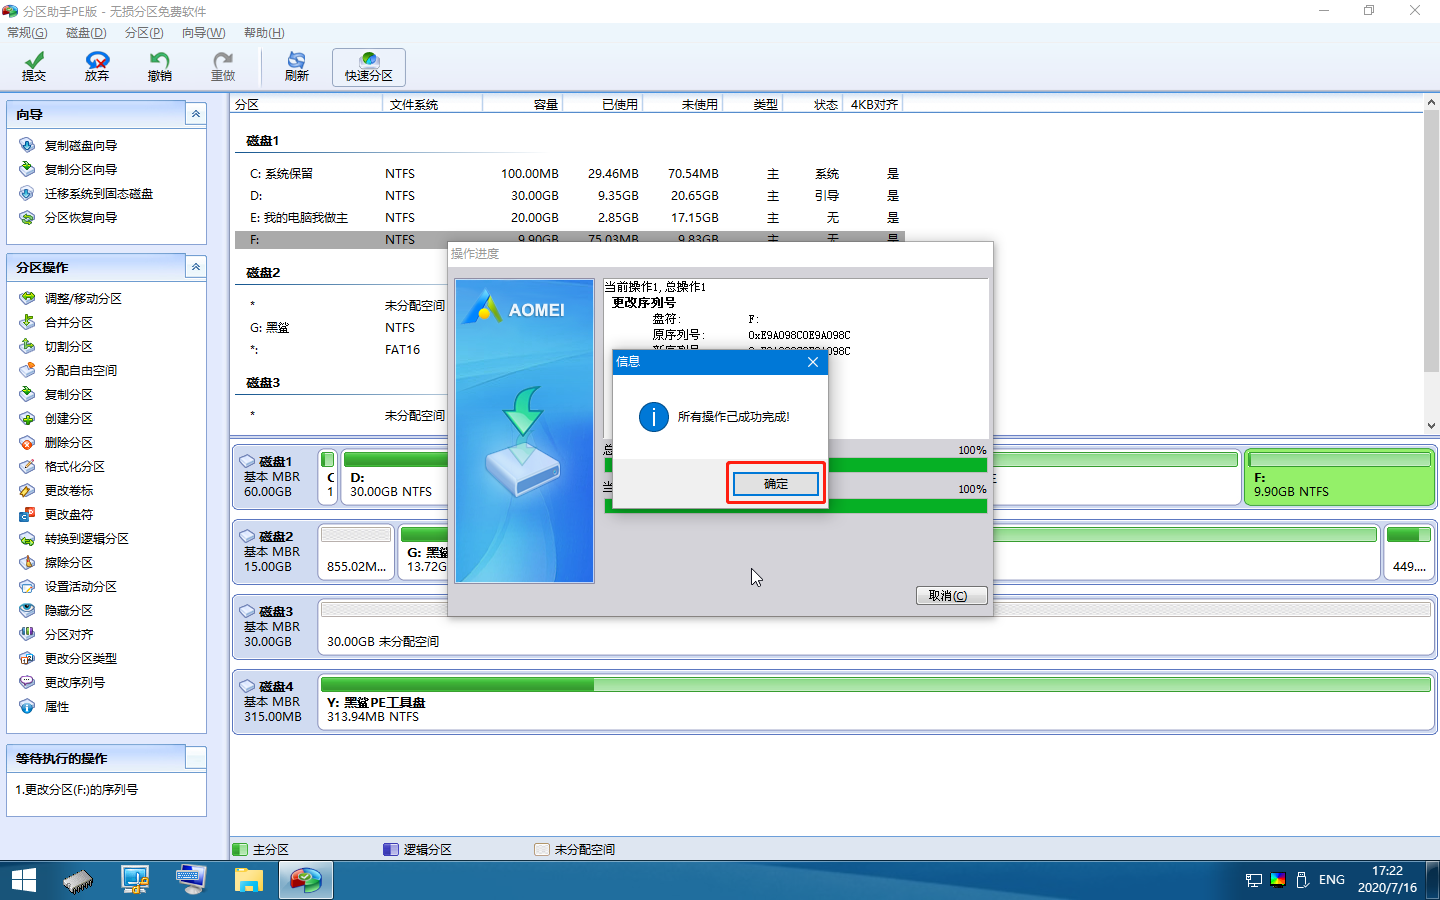Click the 4KB对齐 column header

click(x=874, y=104)
